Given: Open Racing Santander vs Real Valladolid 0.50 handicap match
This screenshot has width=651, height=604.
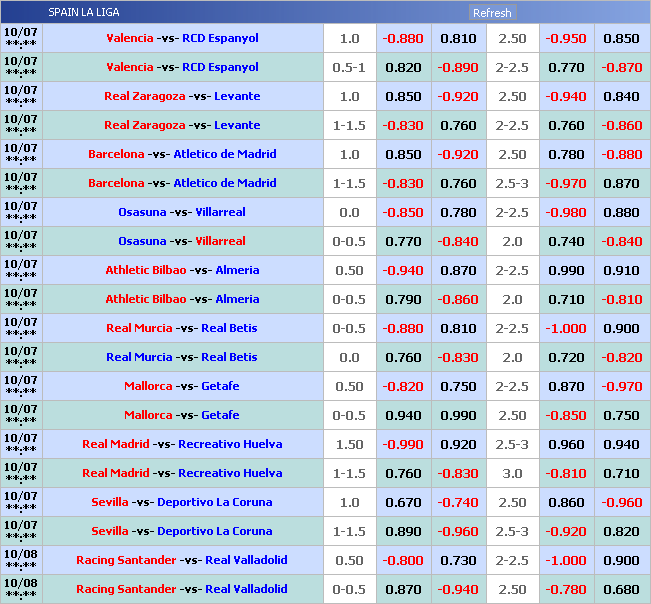Looking at the screenshot, I should (182, 560).
